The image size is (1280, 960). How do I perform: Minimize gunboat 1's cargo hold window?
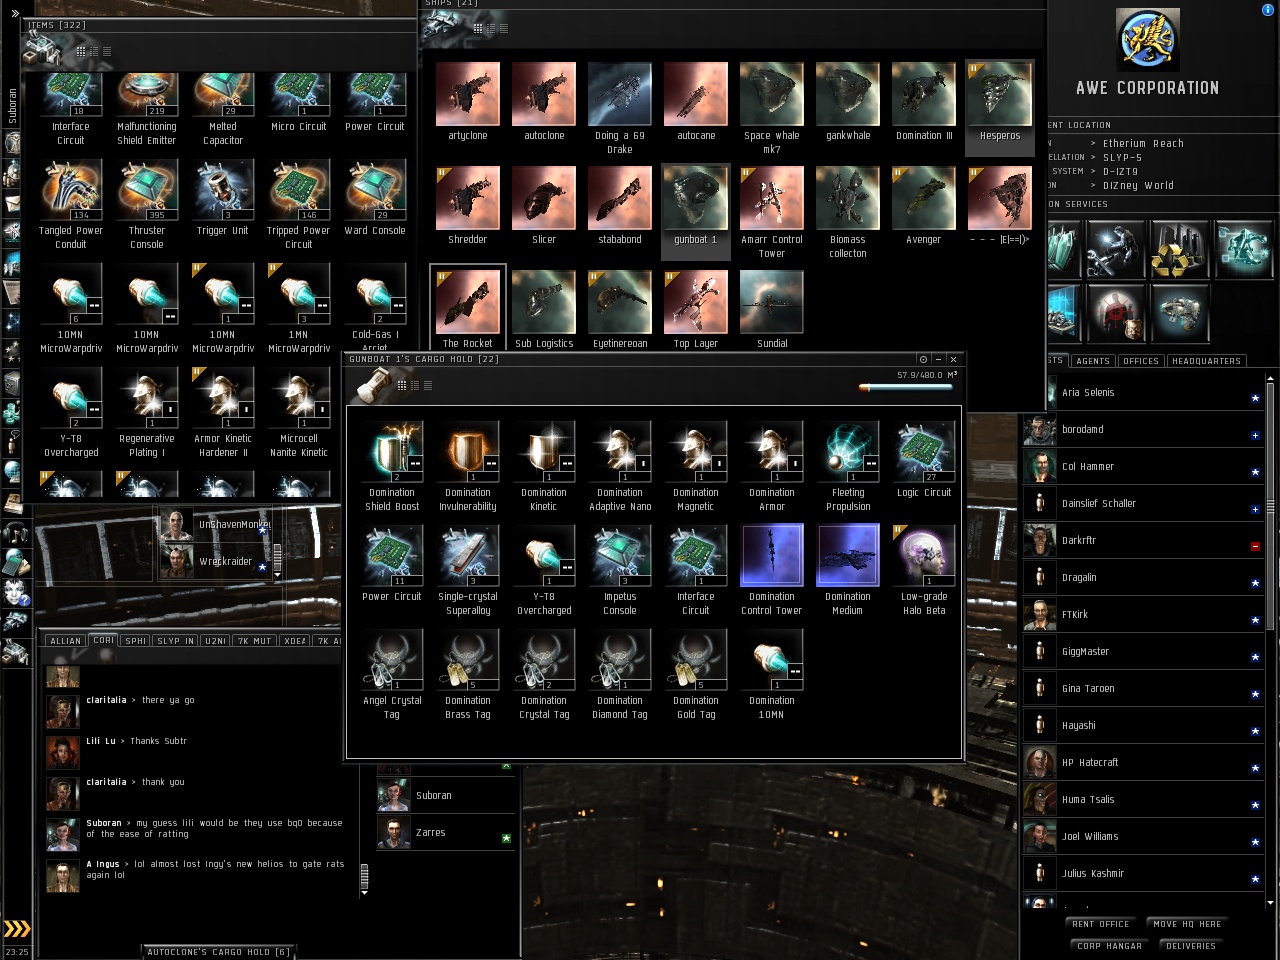938,359
